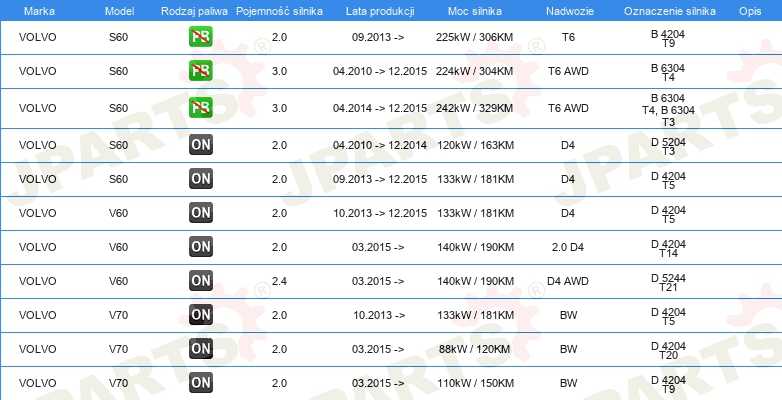Click the petrol icon in the 242kW / 329KM row
The height and width of the screenshot is (400, 782).
tap(200, 108)
